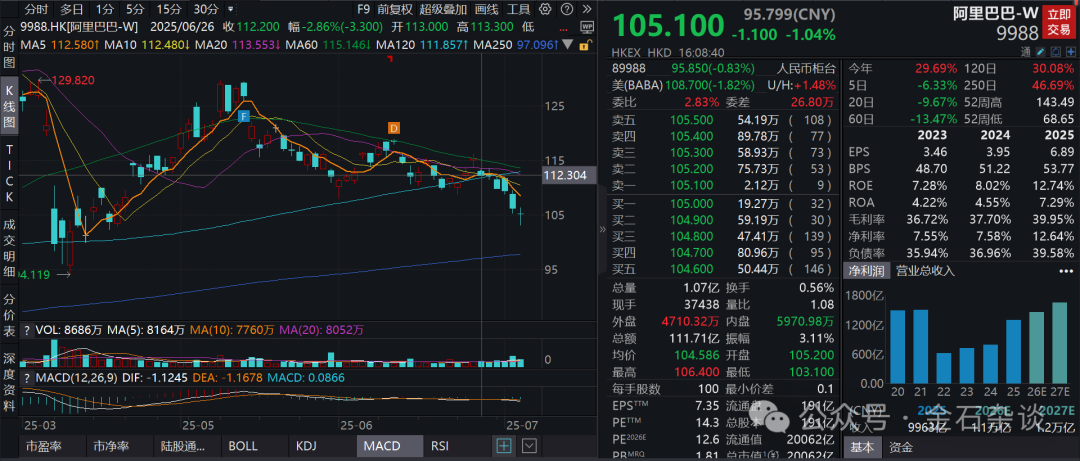Click the 2025 EPS value 6.89
Screen dimensions: 1080x461
(x=1062, y=150)
